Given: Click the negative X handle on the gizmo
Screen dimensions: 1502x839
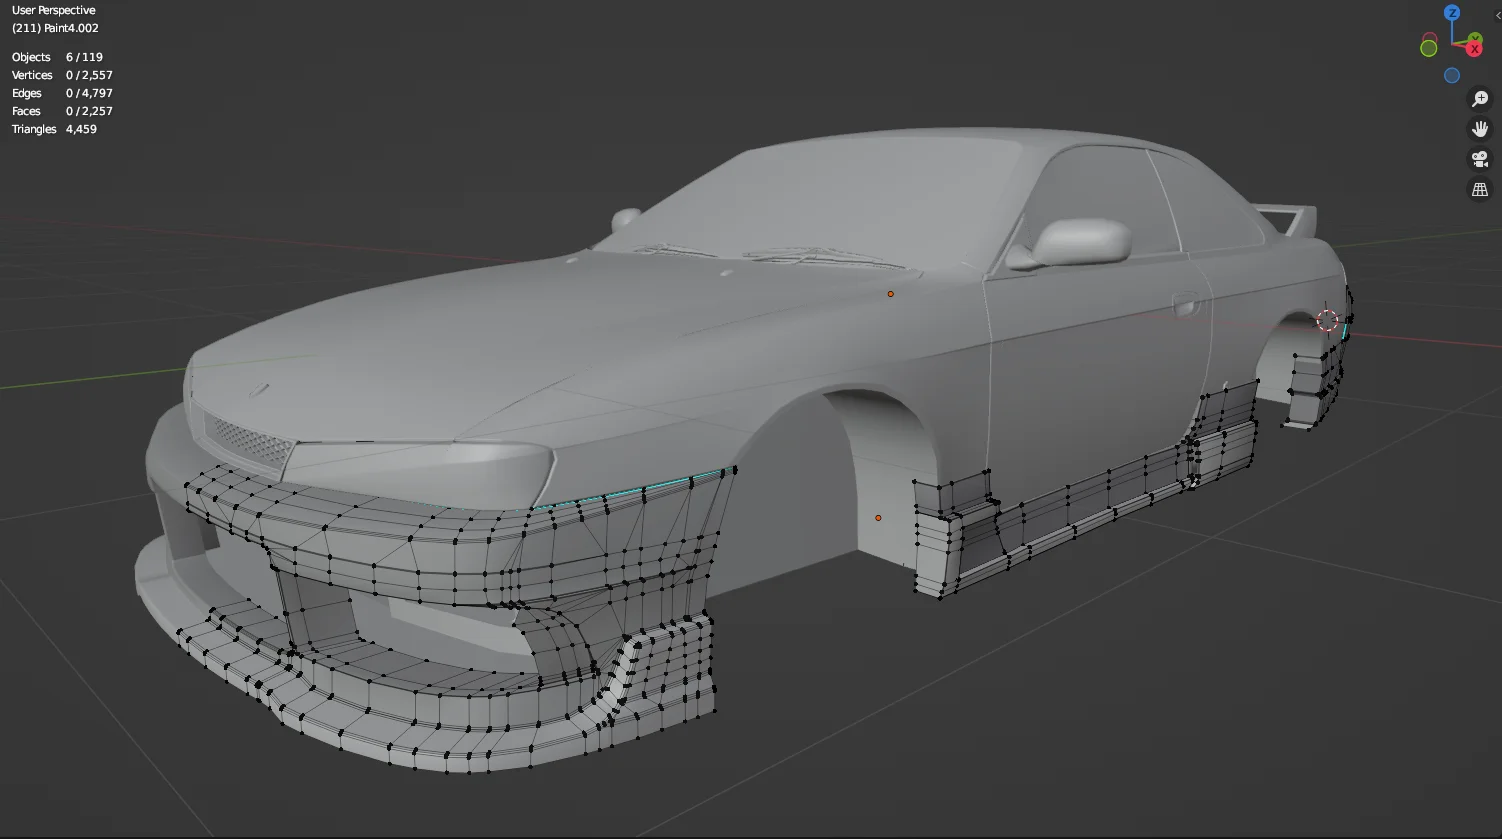Looking at the screenshot, I should click(1430, 37).
